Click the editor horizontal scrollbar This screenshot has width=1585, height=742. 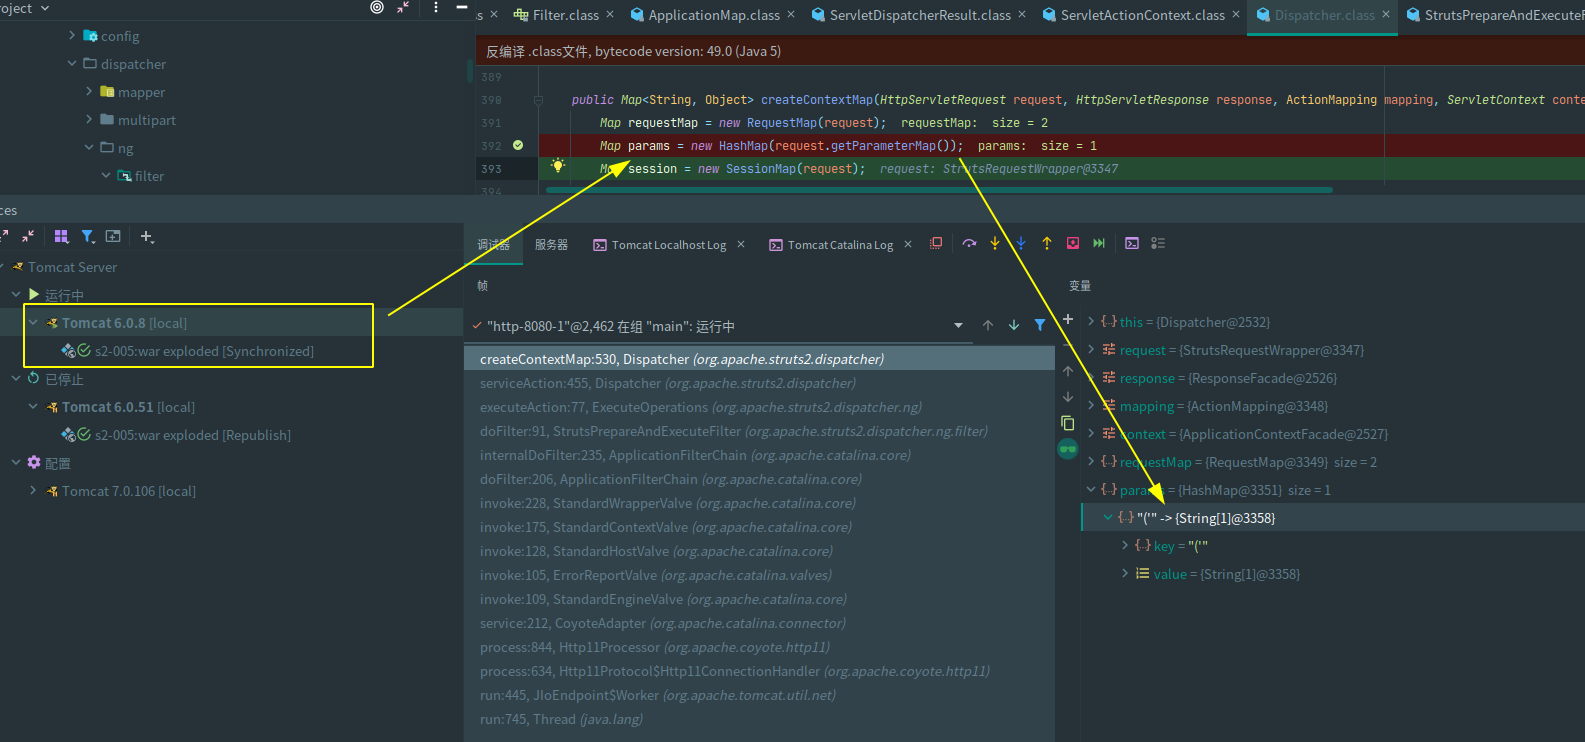pyautogui.click(x=938, y=189)
